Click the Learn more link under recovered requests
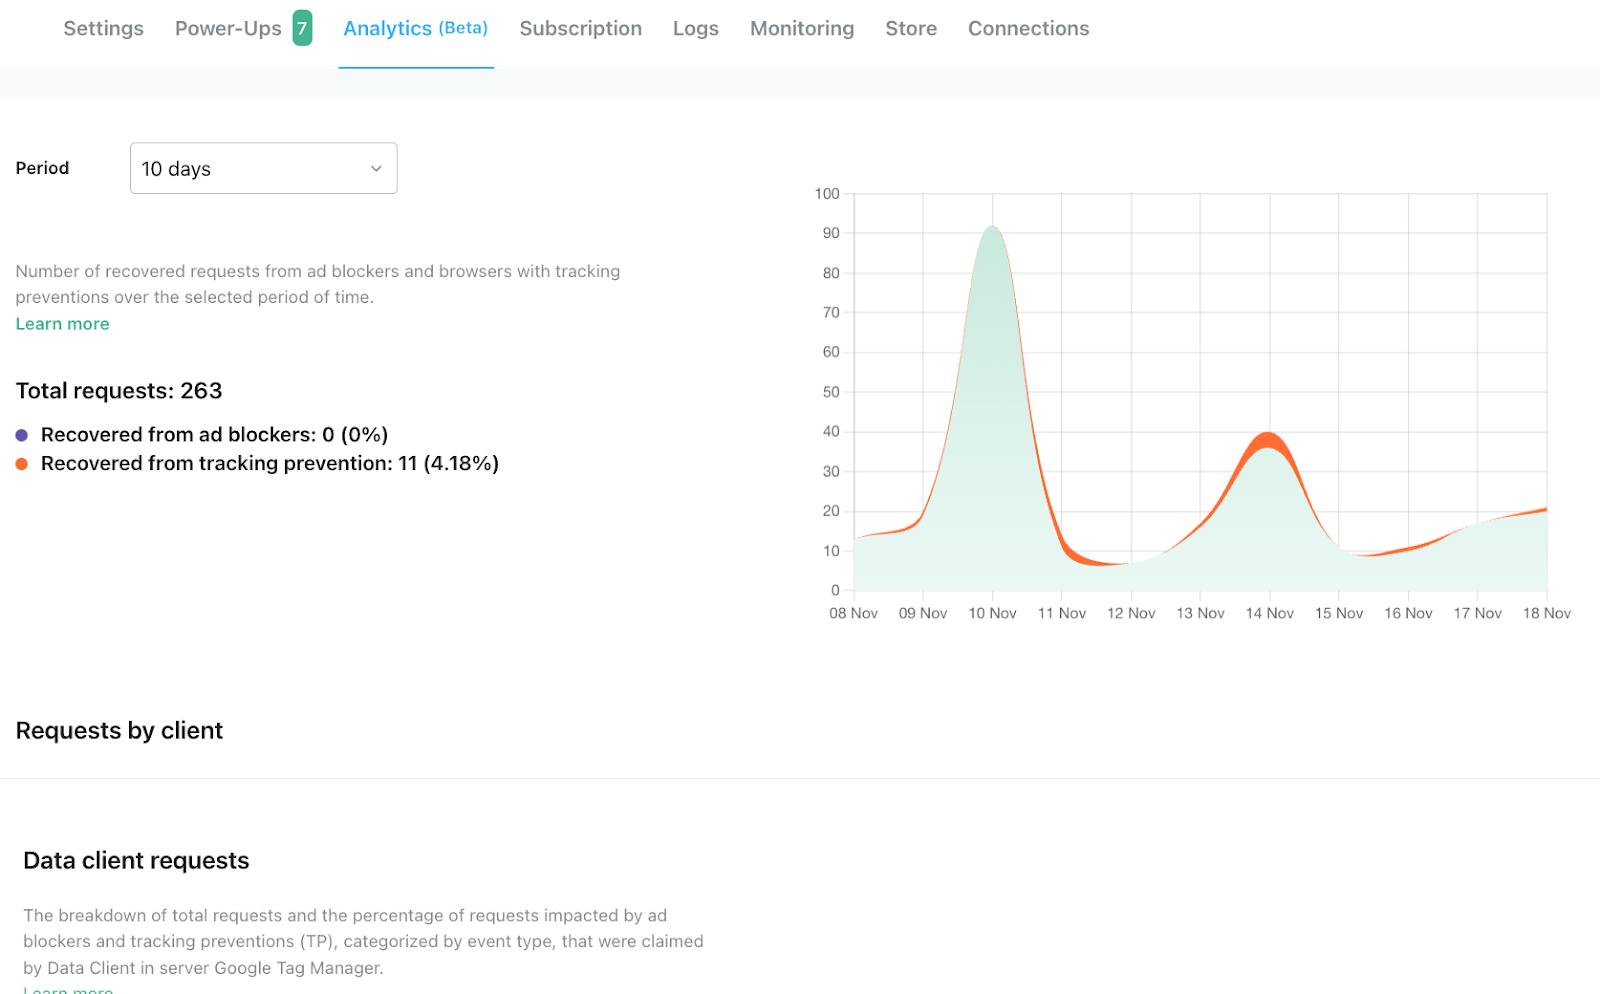The image size is (1600, 994). 62,323
